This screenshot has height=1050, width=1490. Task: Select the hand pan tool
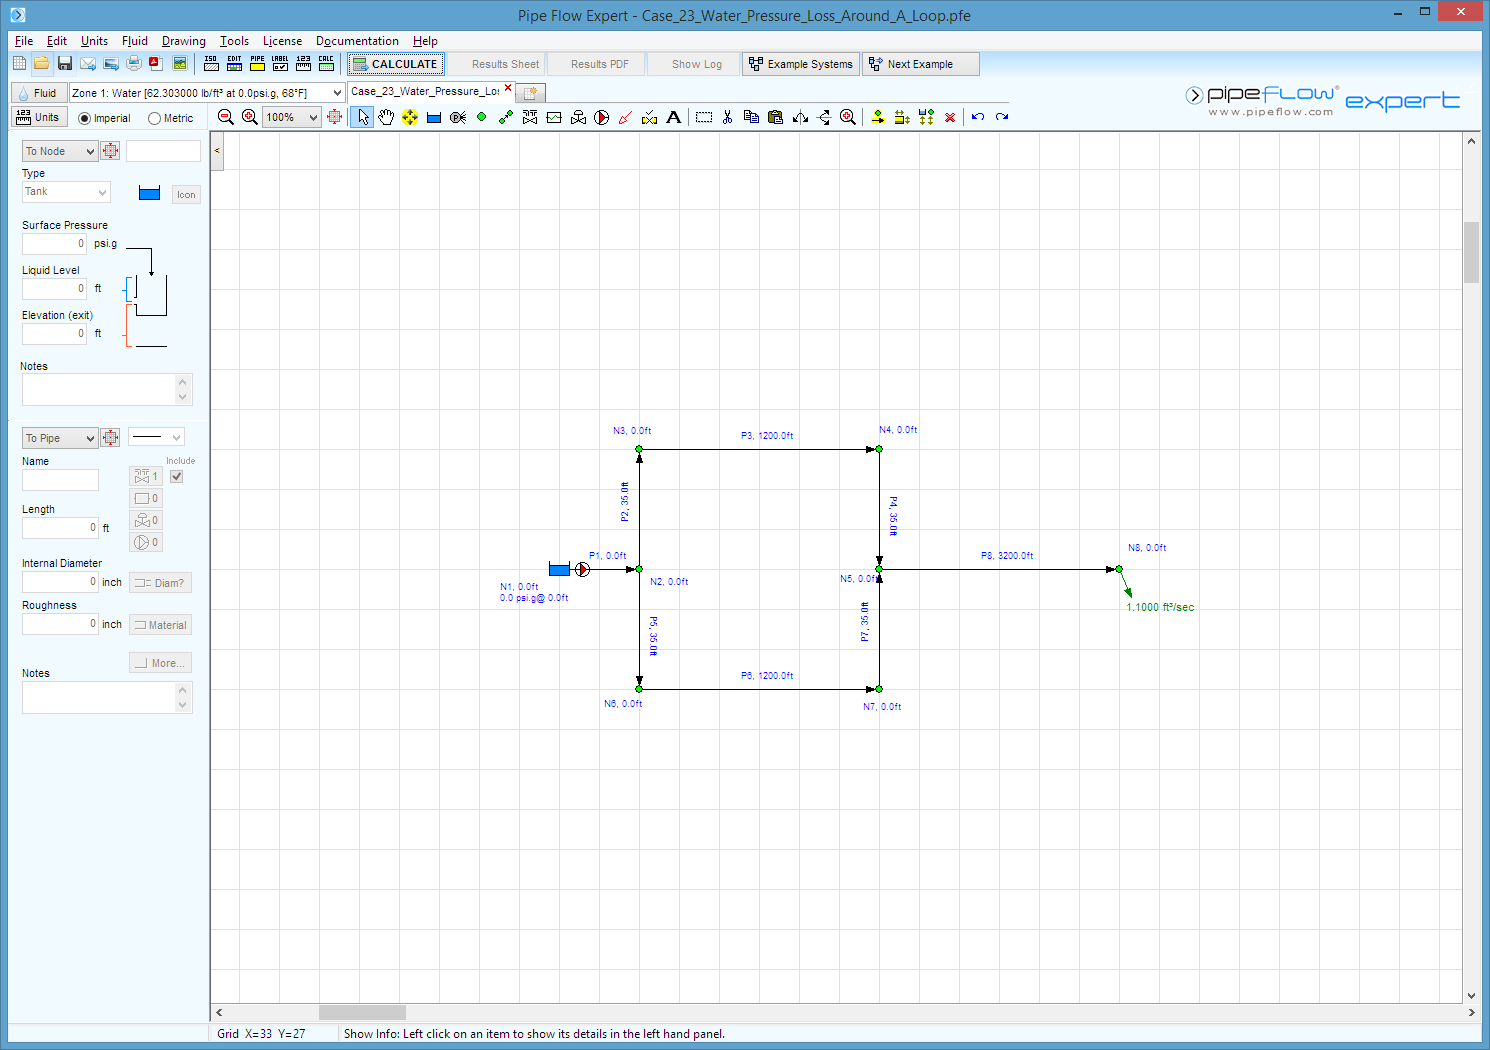[386, 117]
